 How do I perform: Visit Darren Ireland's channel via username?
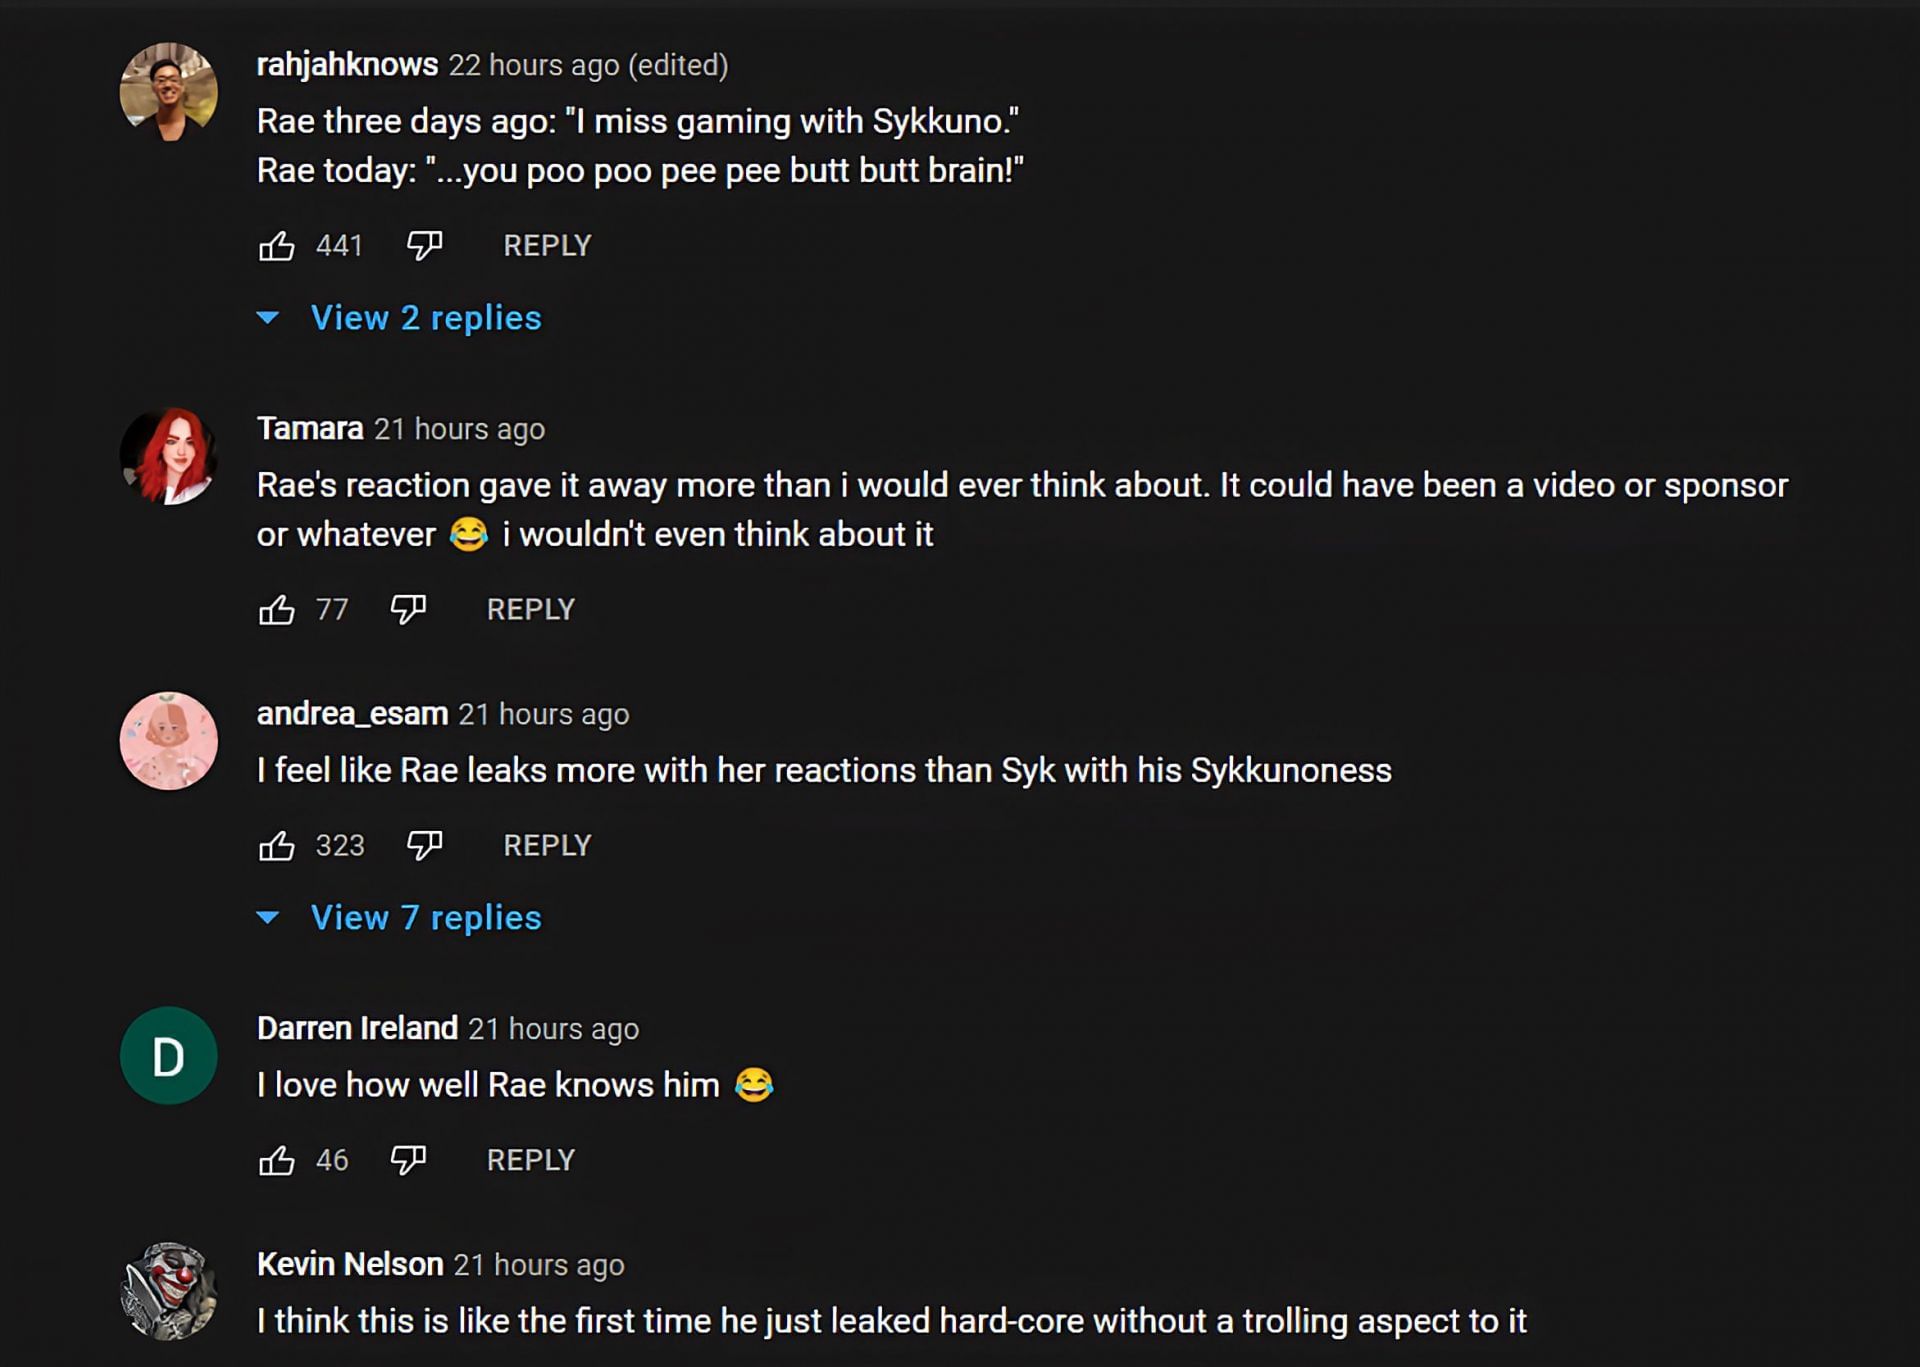pyautogui.click(x=357, y=1028)
